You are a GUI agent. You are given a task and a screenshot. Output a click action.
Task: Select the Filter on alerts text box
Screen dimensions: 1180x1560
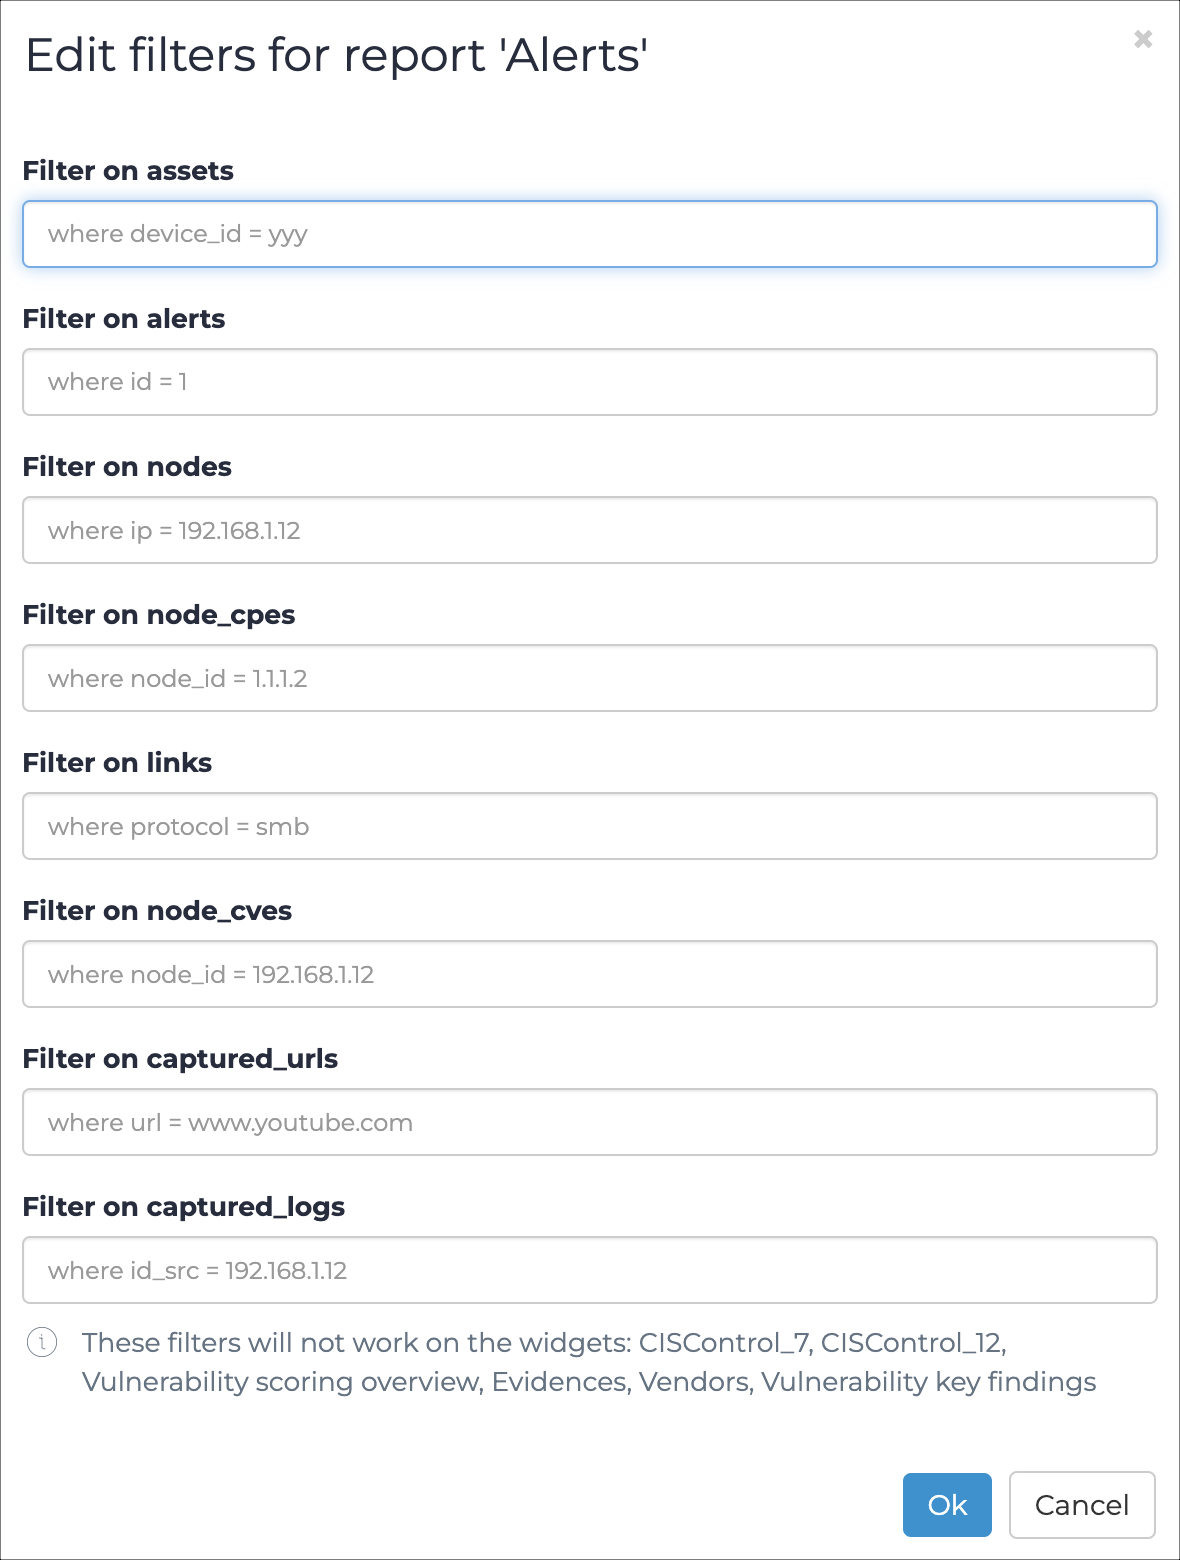point(590,382)
